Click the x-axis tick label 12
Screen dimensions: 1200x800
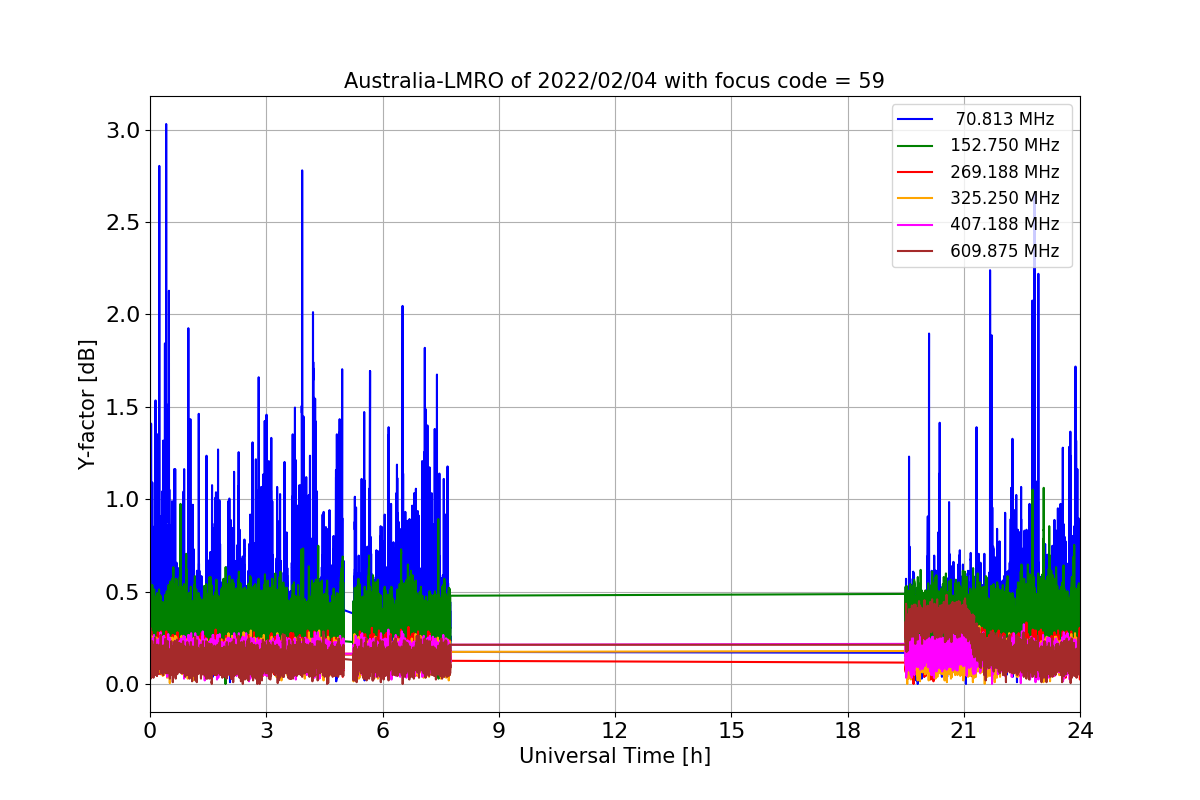[615, 731]
